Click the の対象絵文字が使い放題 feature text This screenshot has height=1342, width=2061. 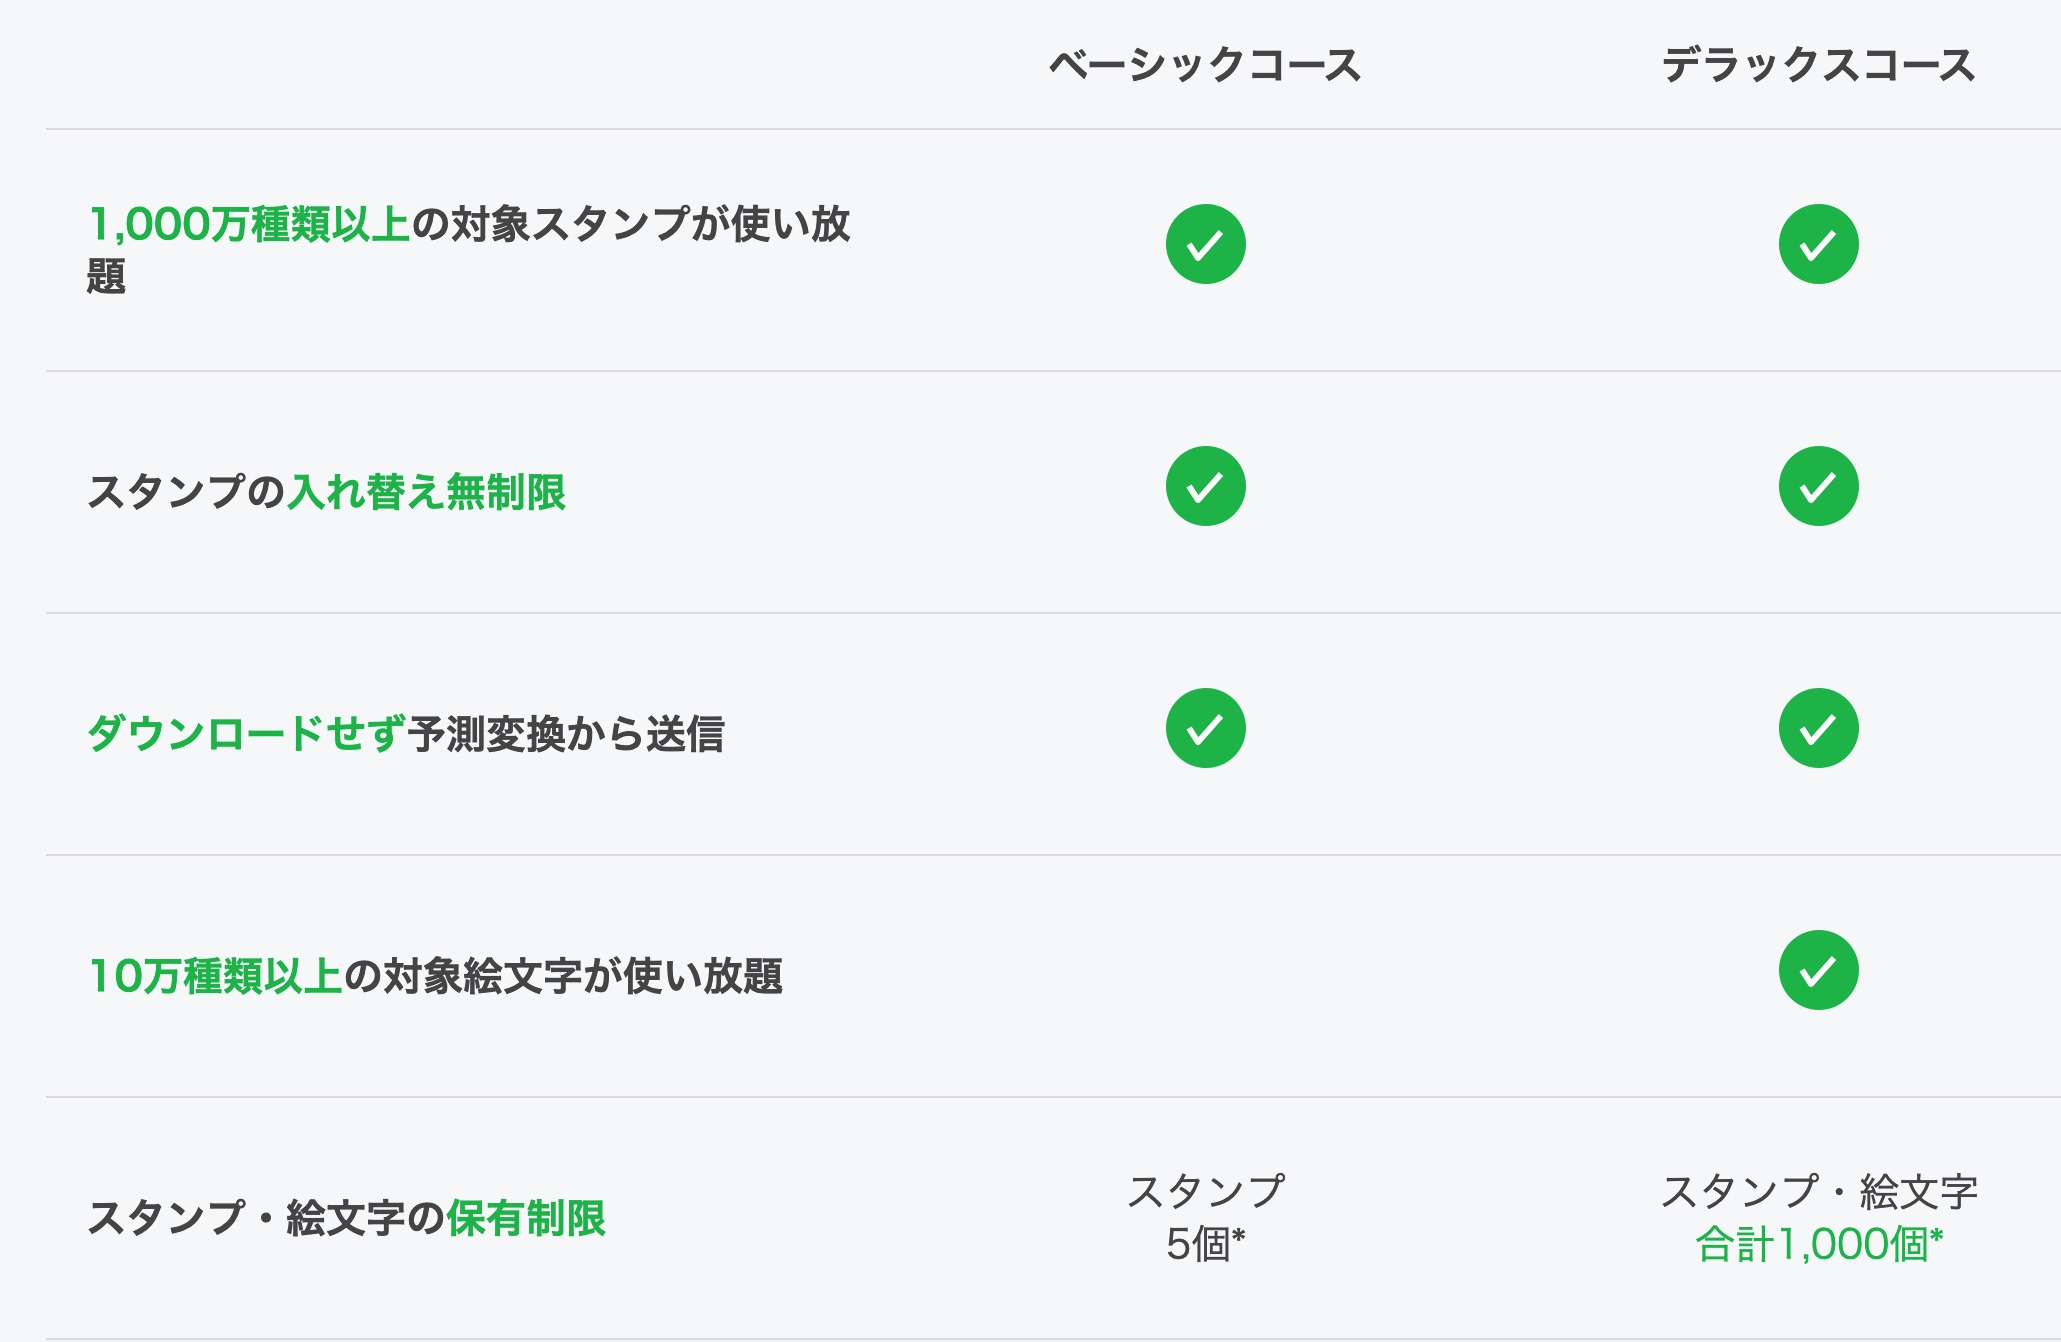[x=563, y=976]
